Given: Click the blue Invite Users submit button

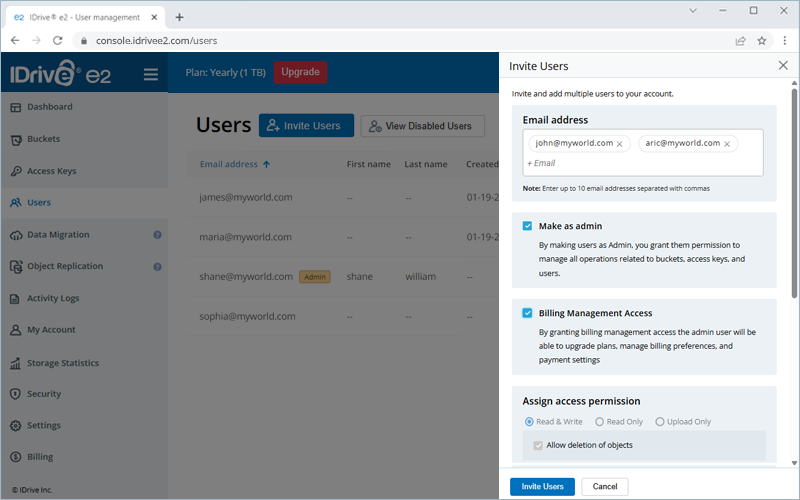Looking at the screenshot, I should (542, 487).
